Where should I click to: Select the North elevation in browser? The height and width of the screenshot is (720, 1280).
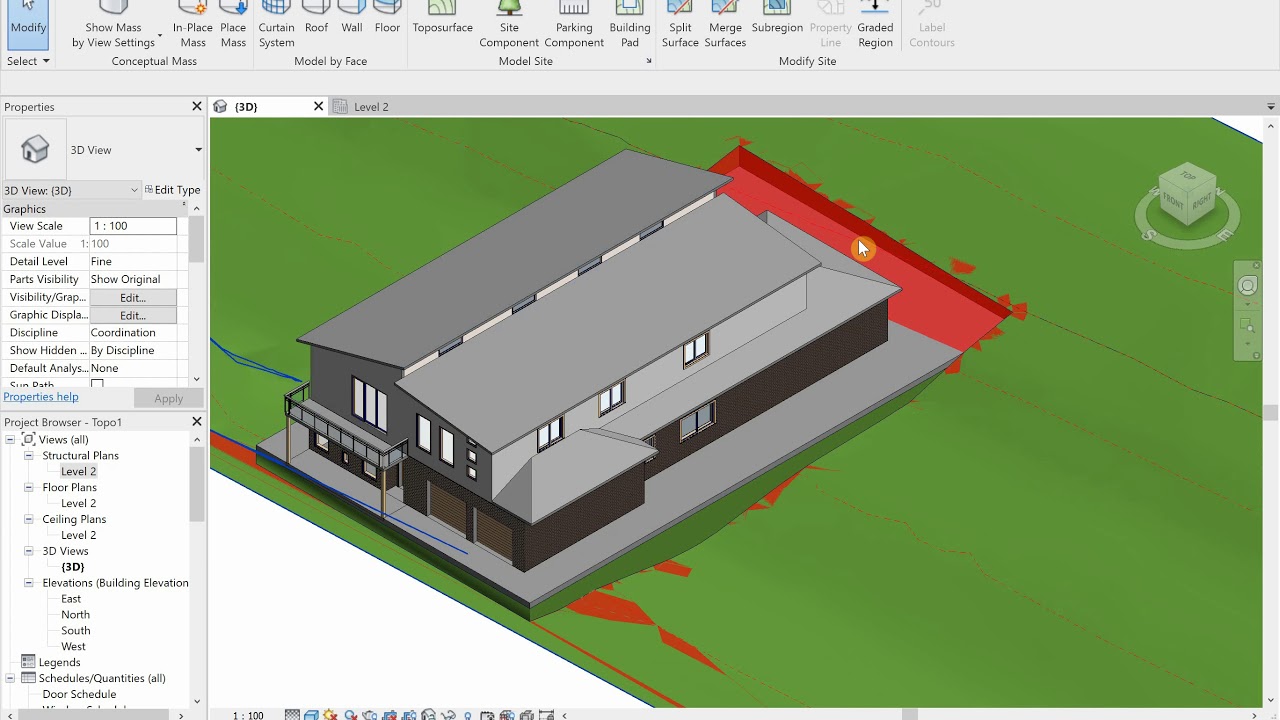[x=75, y=615]
